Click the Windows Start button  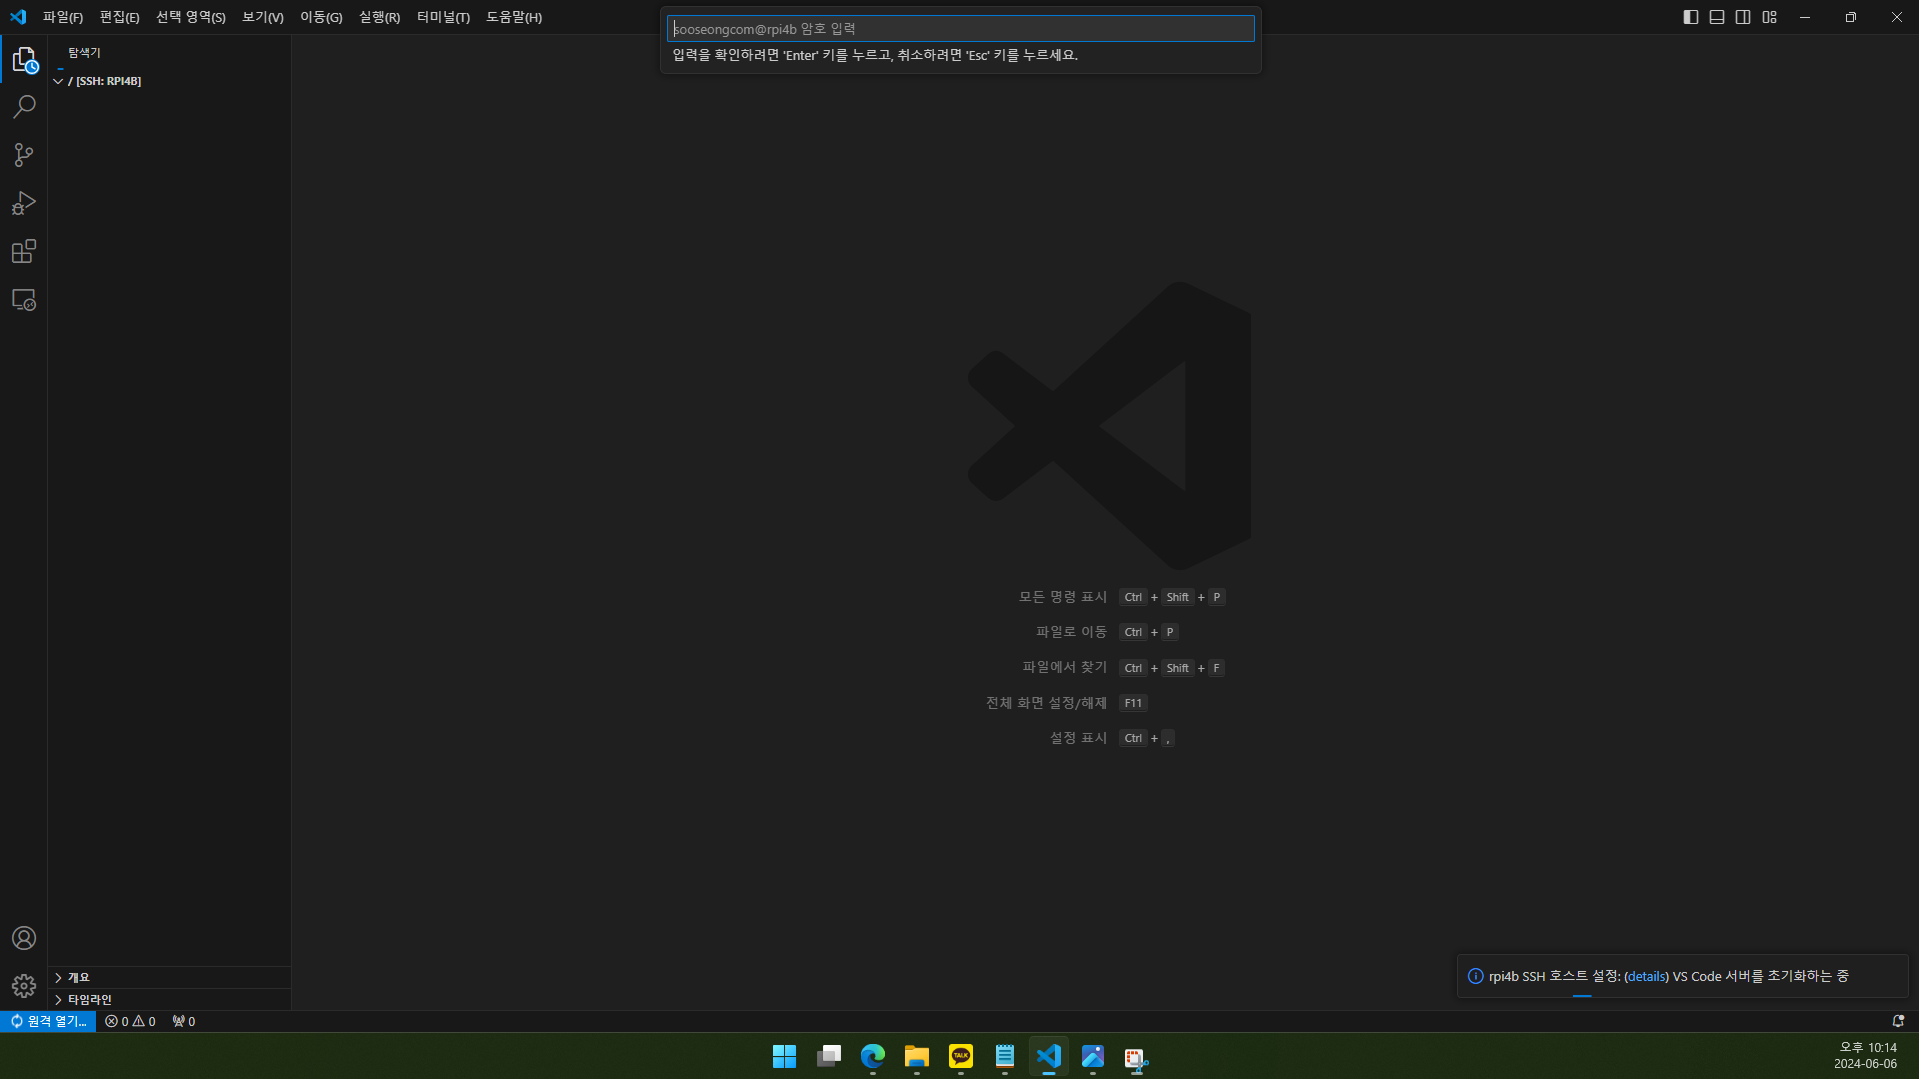(x=784, y=1056)
